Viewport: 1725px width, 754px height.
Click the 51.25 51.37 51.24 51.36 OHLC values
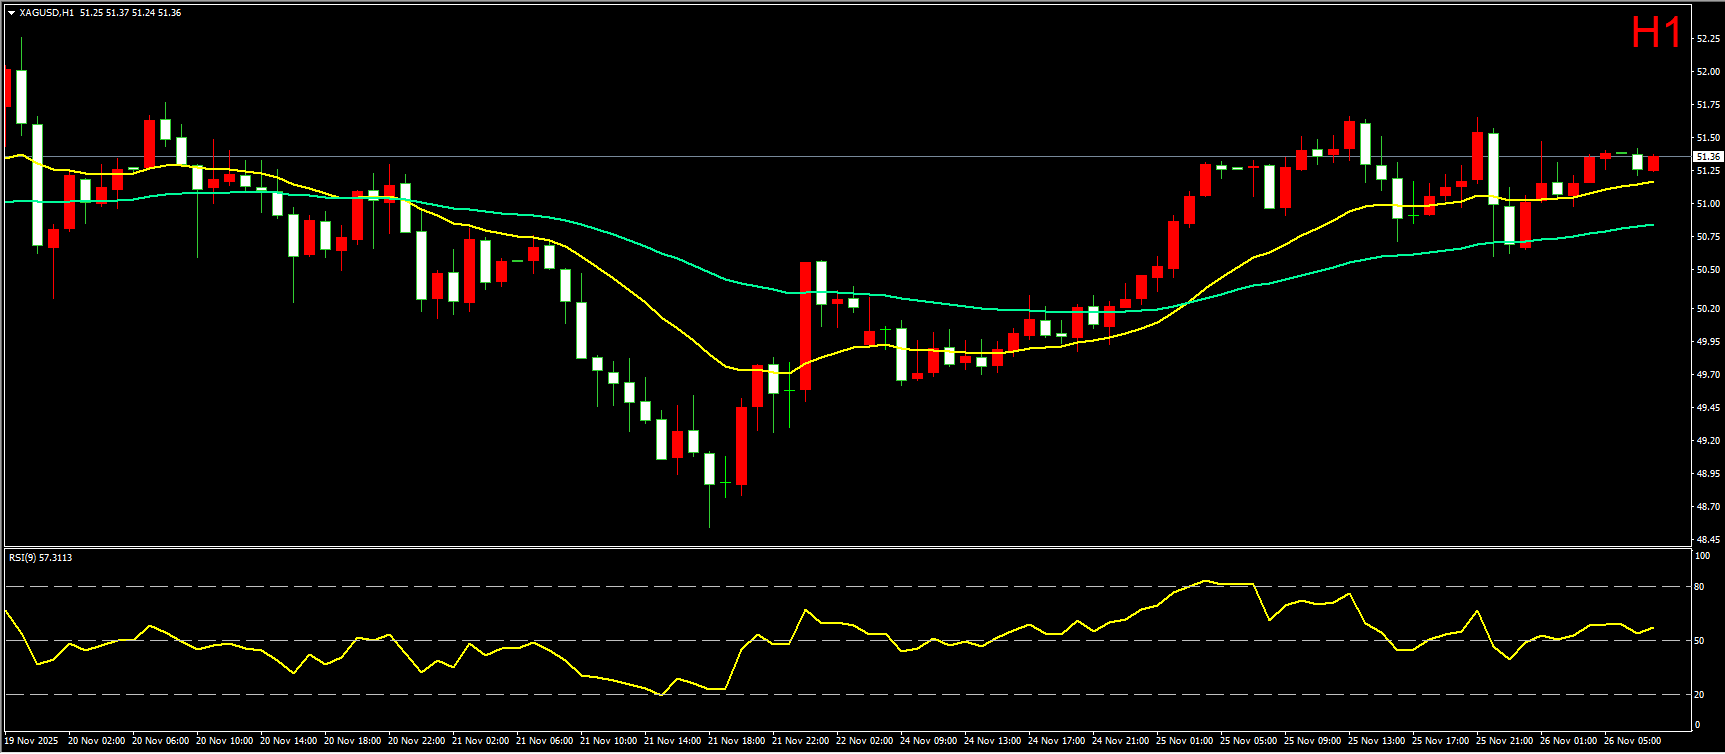[131, 13]
